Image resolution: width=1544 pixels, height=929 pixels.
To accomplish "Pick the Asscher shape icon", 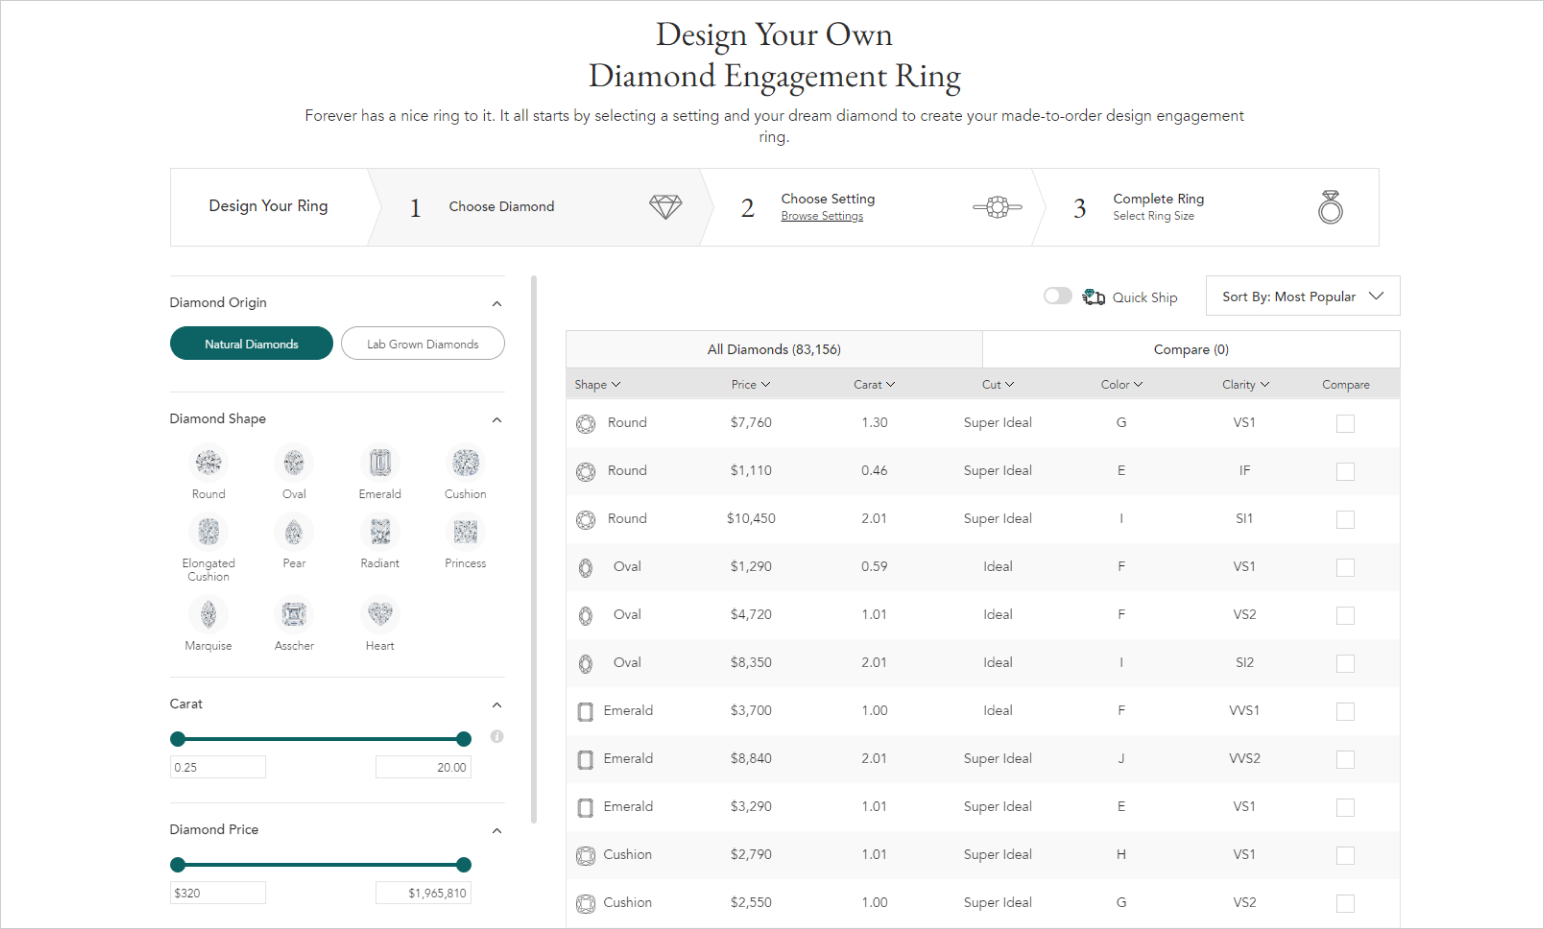I will 294,613.
